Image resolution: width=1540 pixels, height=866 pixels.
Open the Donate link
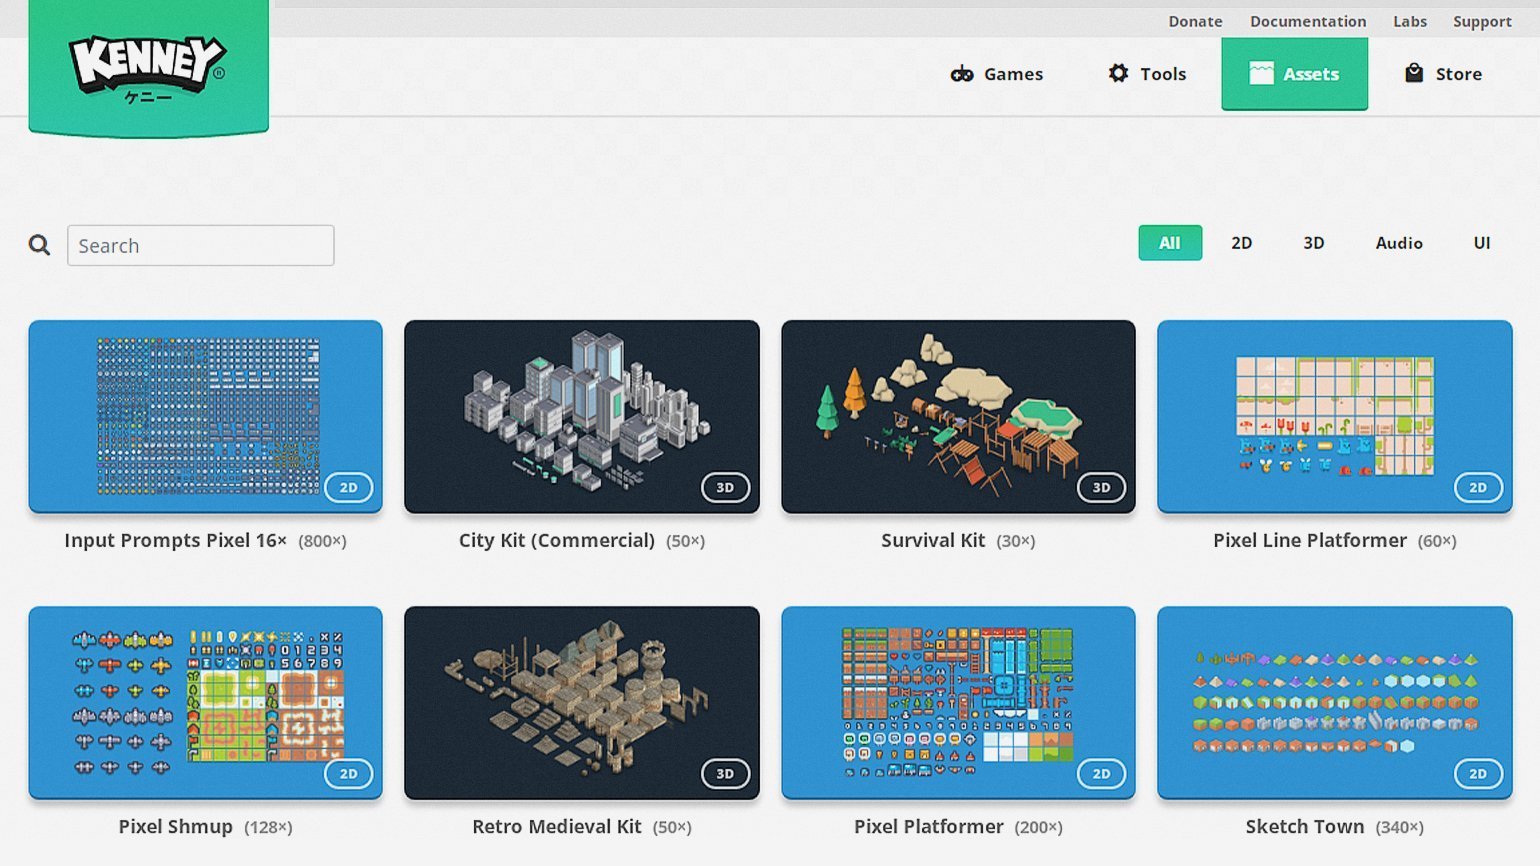(x=1195, y=21)
